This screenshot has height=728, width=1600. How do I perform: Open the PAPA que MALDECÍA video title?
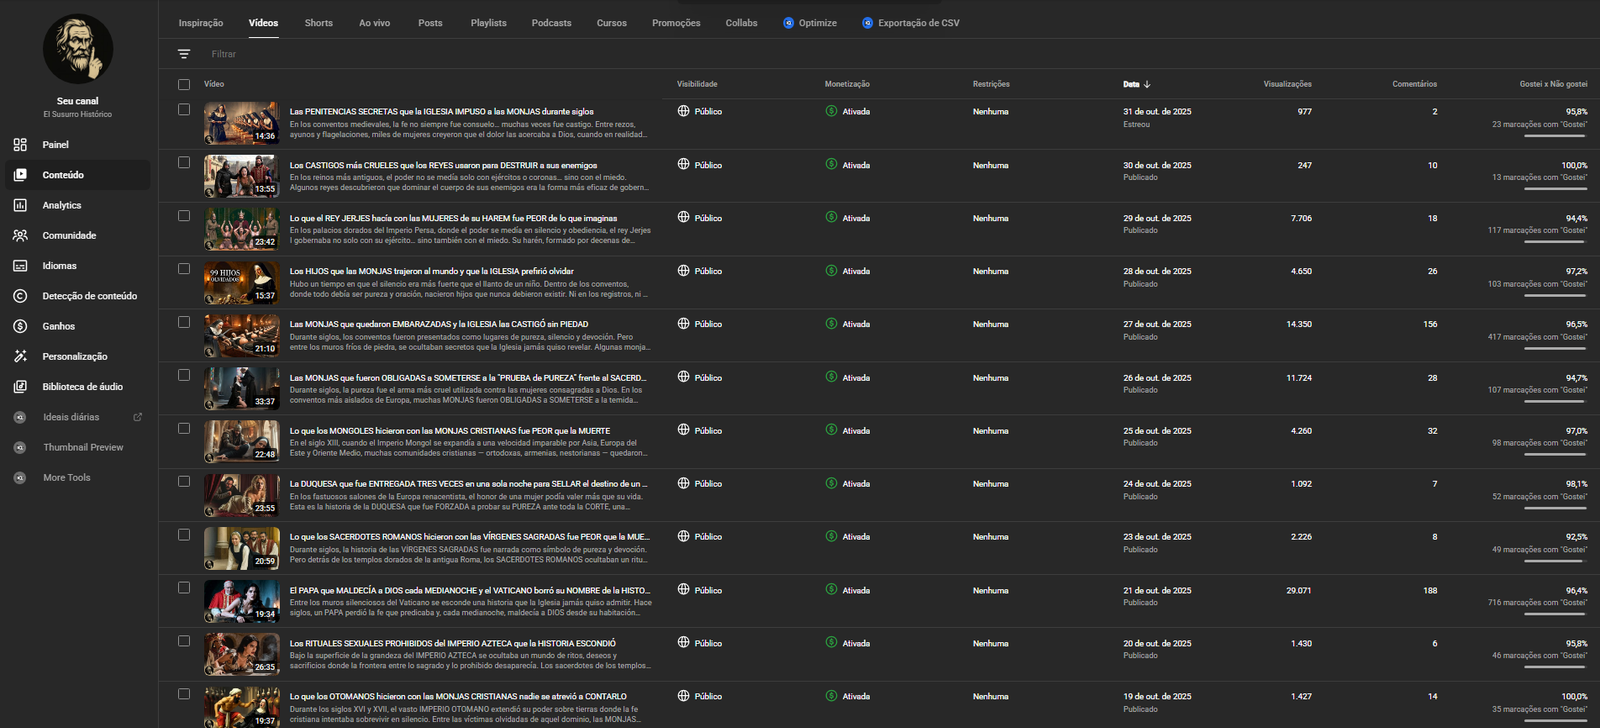click(x=469, y=591)
